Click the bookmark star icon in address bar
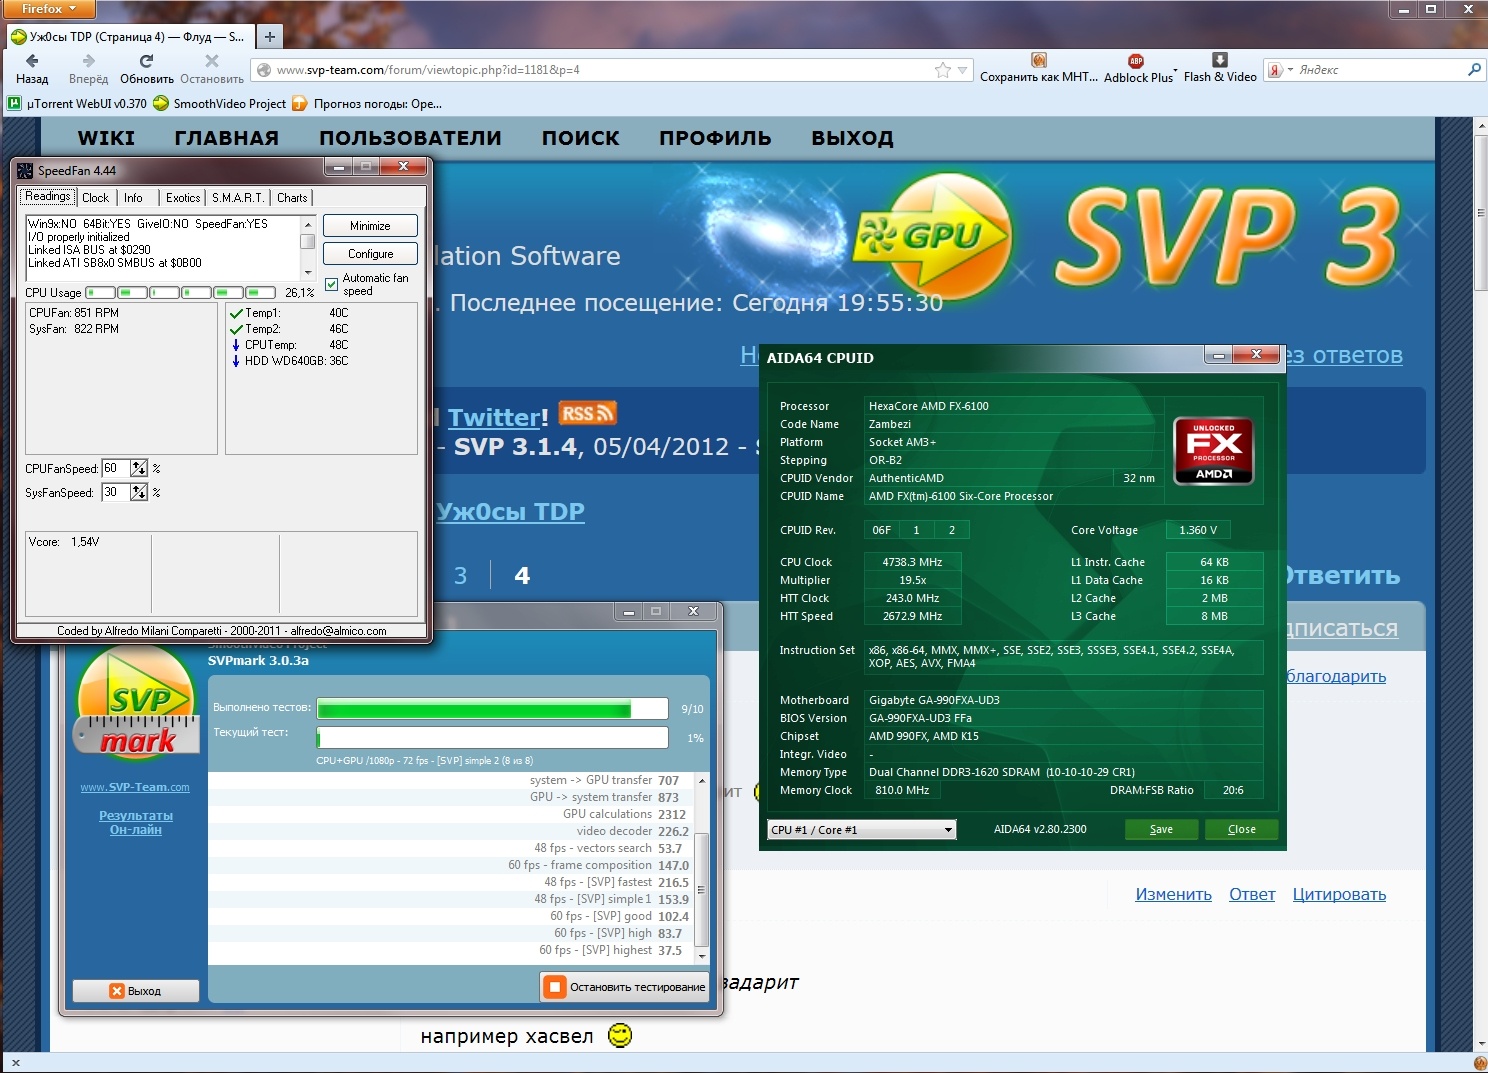 942,70
